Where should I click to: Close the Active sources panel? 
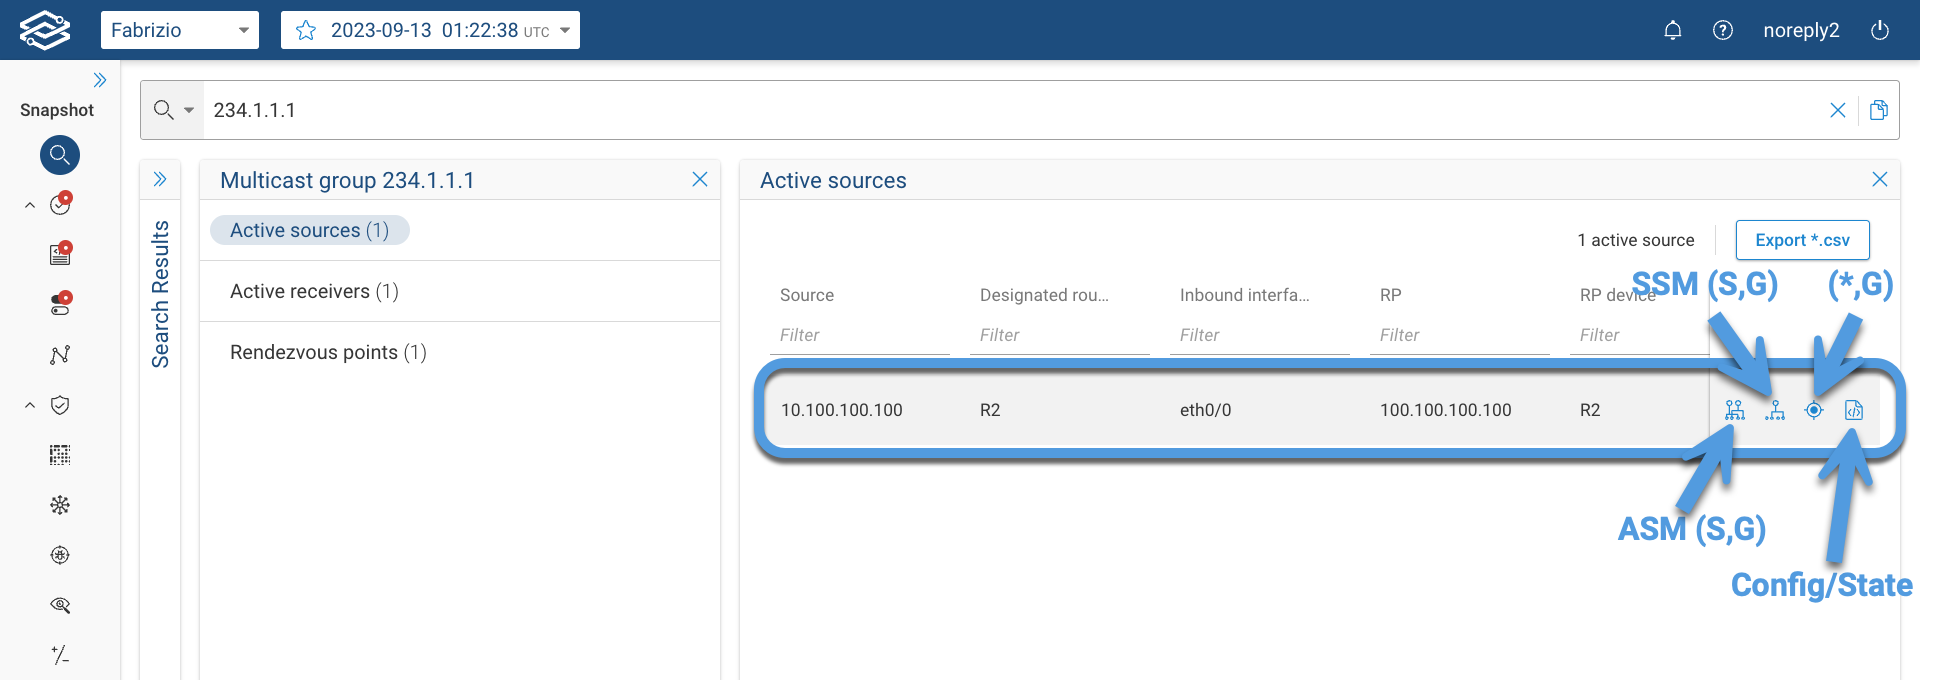(1880, 179)
